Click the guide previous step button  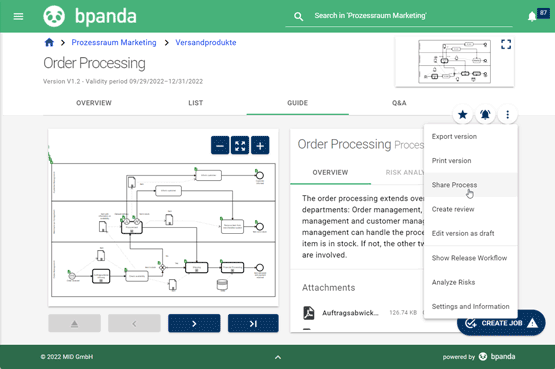click(x=134, y=323)
